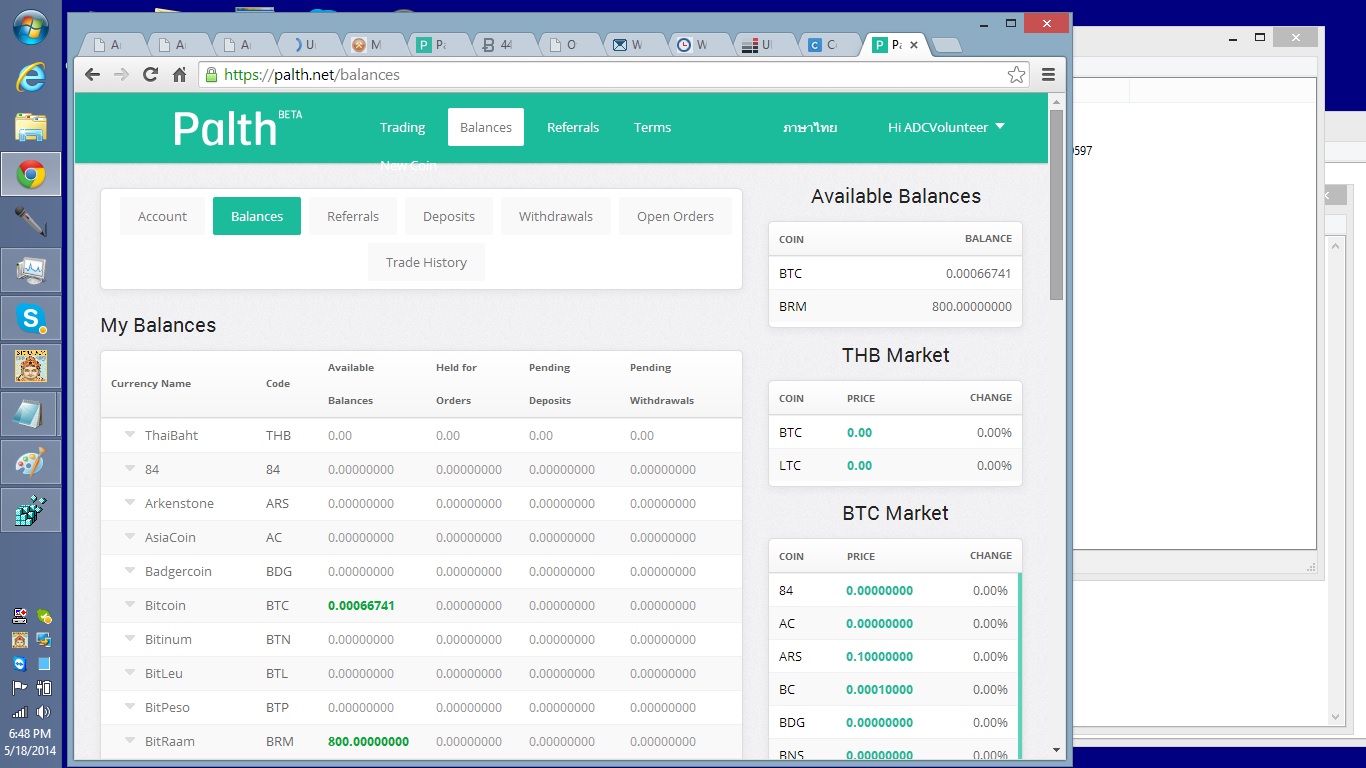This screenshot has height=768, width=1366.
Task: Bookmark this page with the star icon
Action: pyautogui.click(x=1016, y=75)
